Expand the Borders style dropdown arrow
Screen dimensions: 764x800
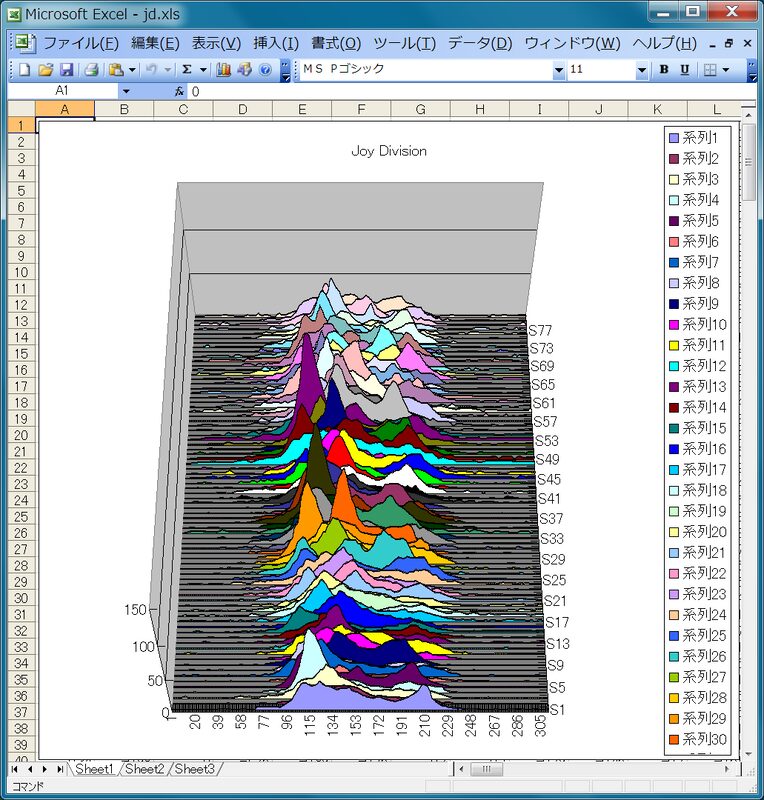pyautogui.click(x=726, y=69)
